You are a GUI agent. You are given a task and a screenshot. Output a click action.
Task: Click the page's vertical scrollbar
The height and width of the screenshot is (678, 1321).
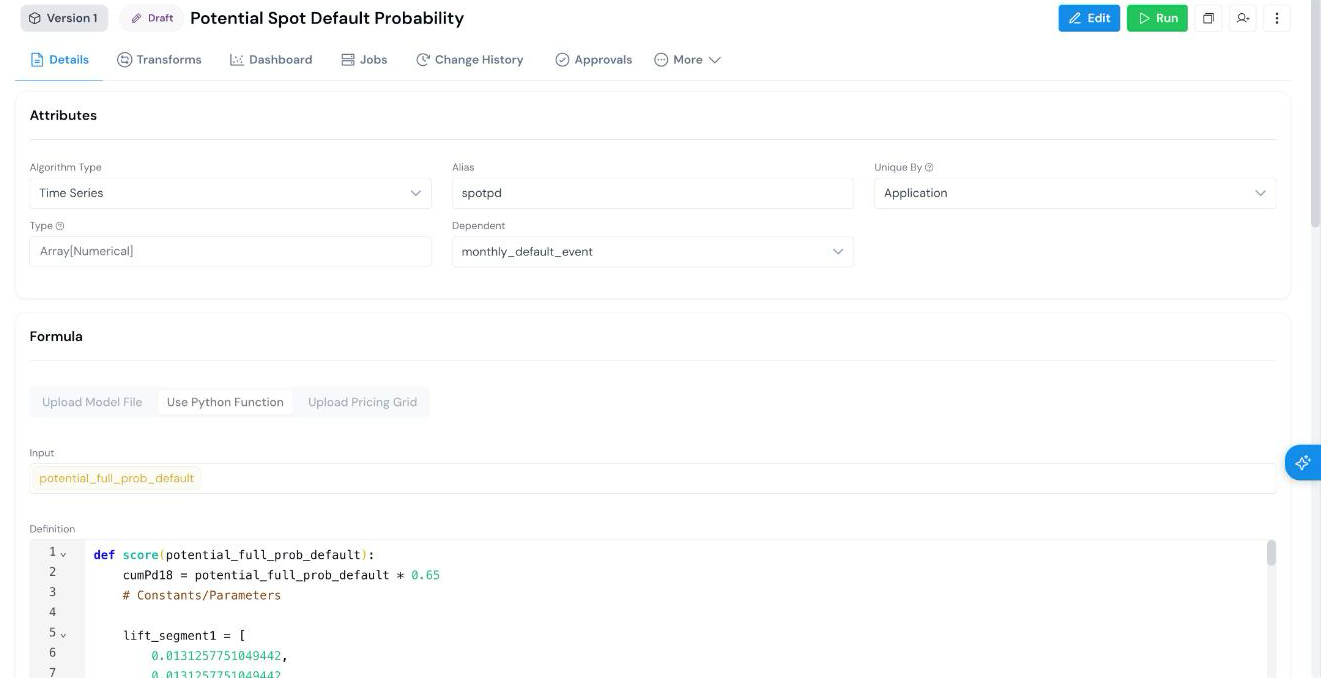pos(1315,115)
